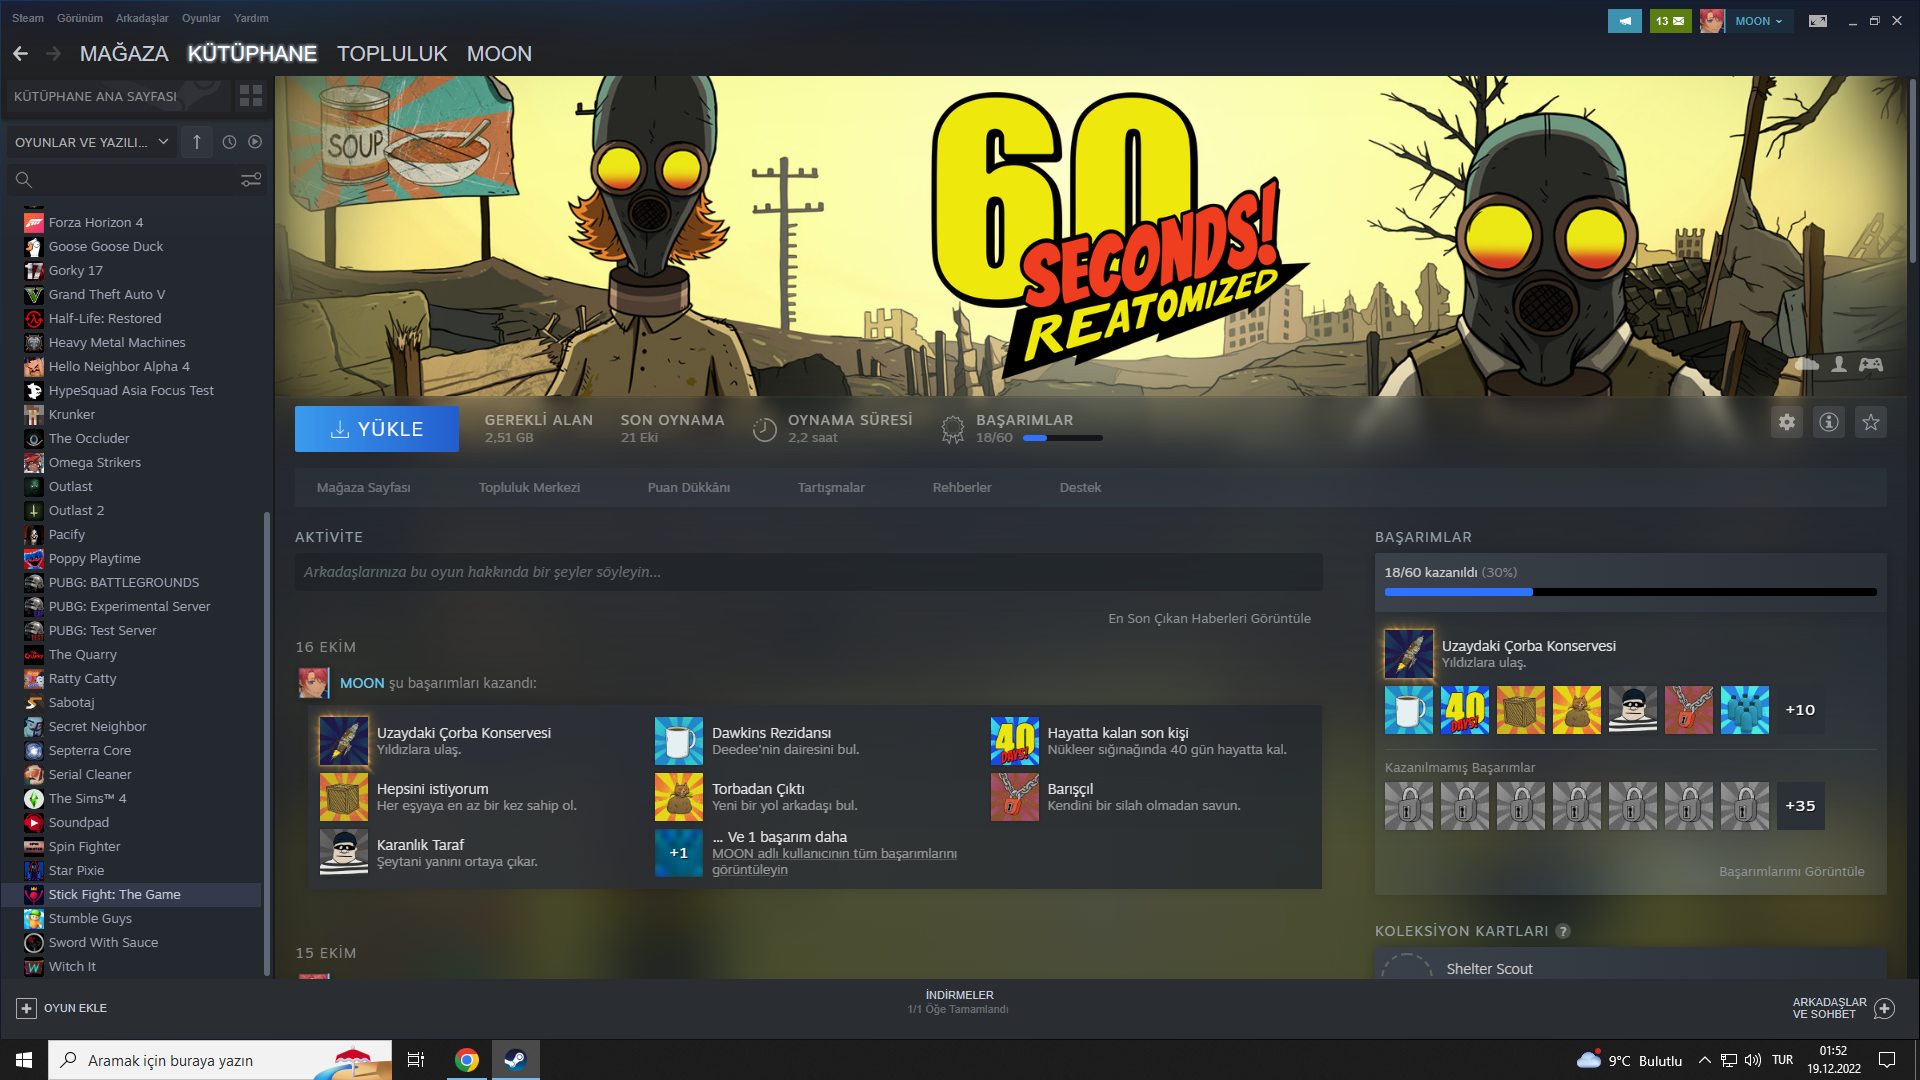Screen dimensions: 1920x1080
Task: Open Destek link
Action: (x=1080, y=488)
